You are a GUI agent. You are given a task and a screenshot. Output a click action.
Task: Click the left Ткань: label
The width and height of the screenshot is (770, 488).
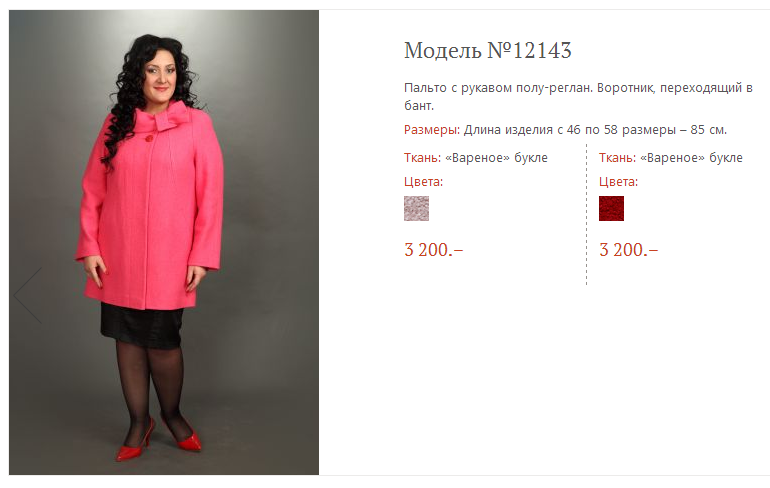point(423,158)
